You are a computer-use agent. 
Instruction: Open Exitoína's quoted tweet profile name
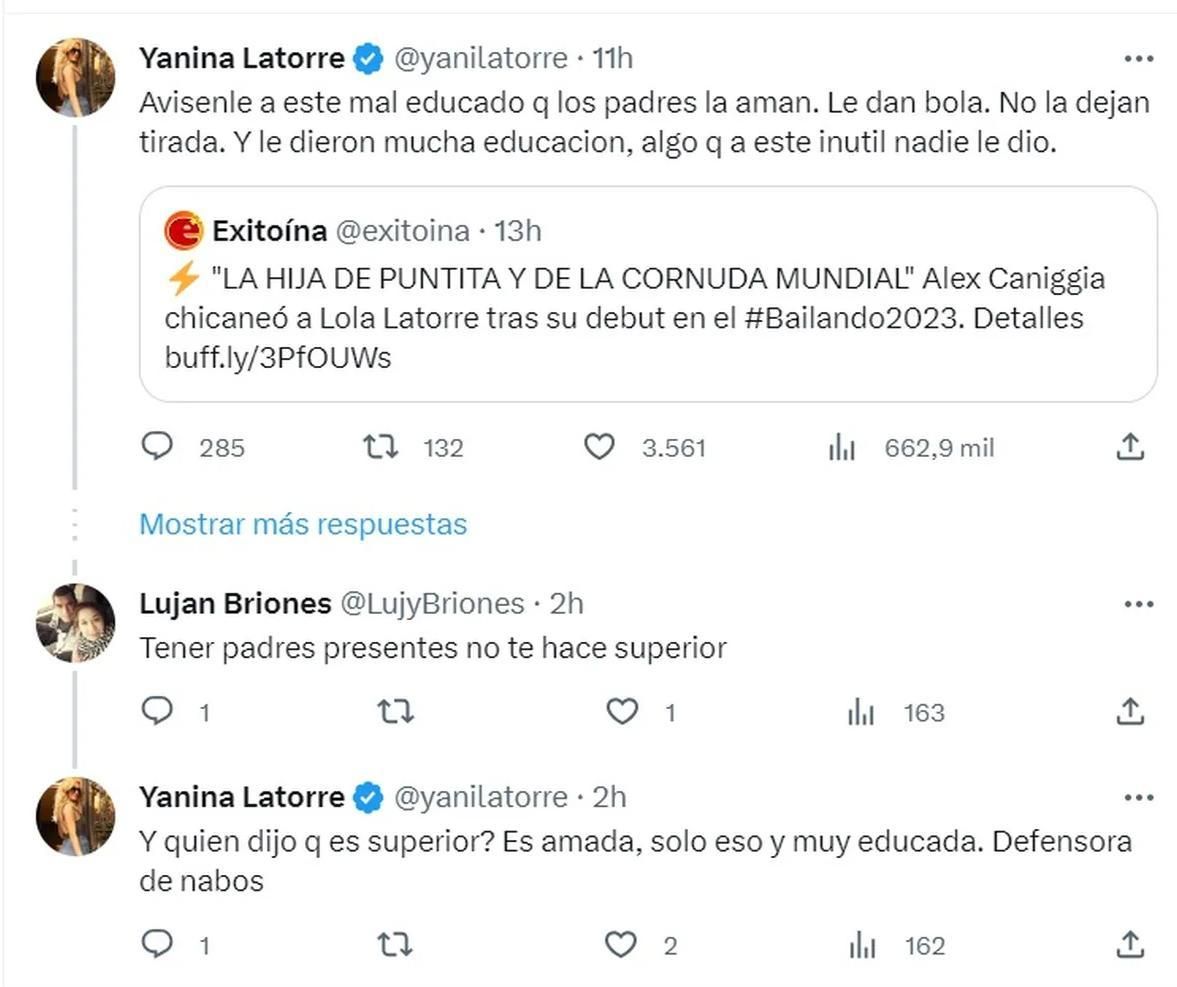tap(269, 232)
